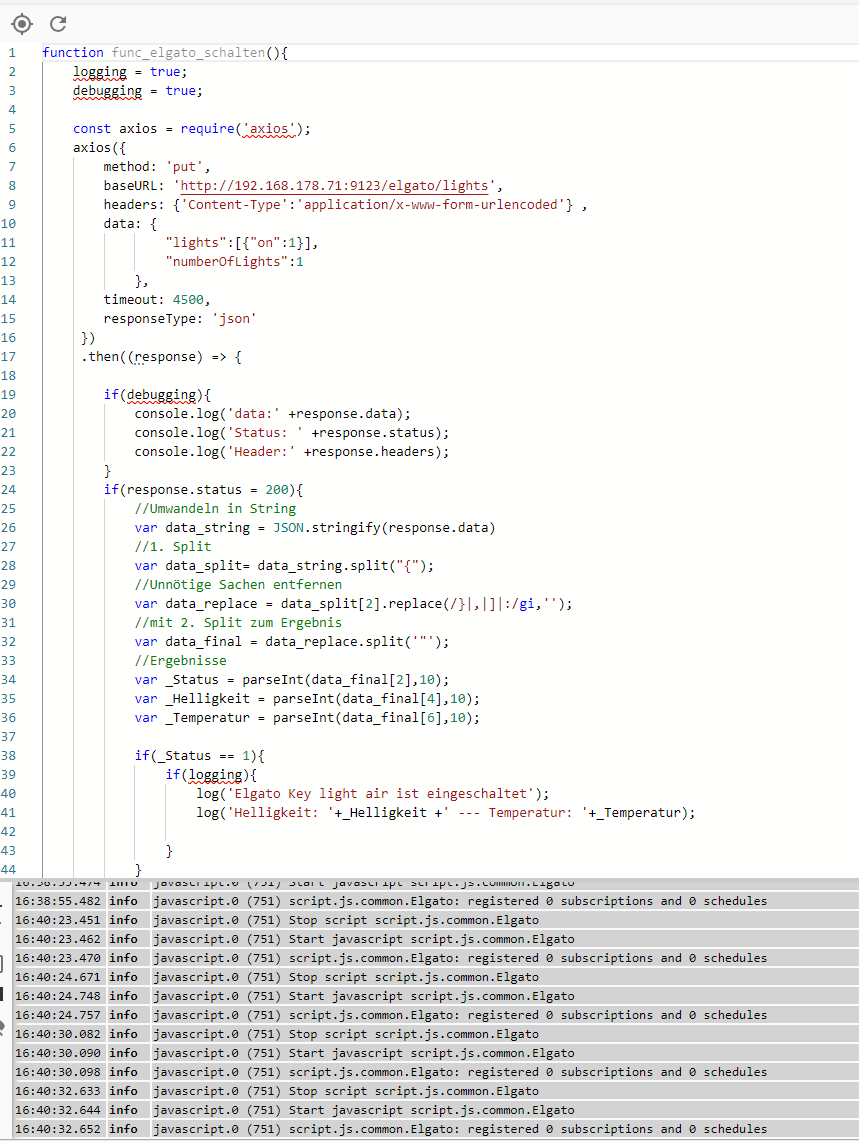Click the comment //mit 2. Split zum Ergebnis
The image size is (859, 1146).
[238, 623]
